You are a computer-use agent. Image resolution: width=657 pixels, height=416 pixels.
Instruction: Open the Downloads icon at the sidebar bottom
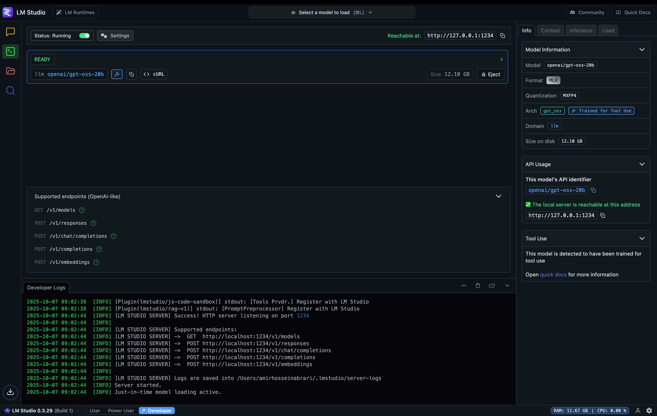click(x=11, y=392)
